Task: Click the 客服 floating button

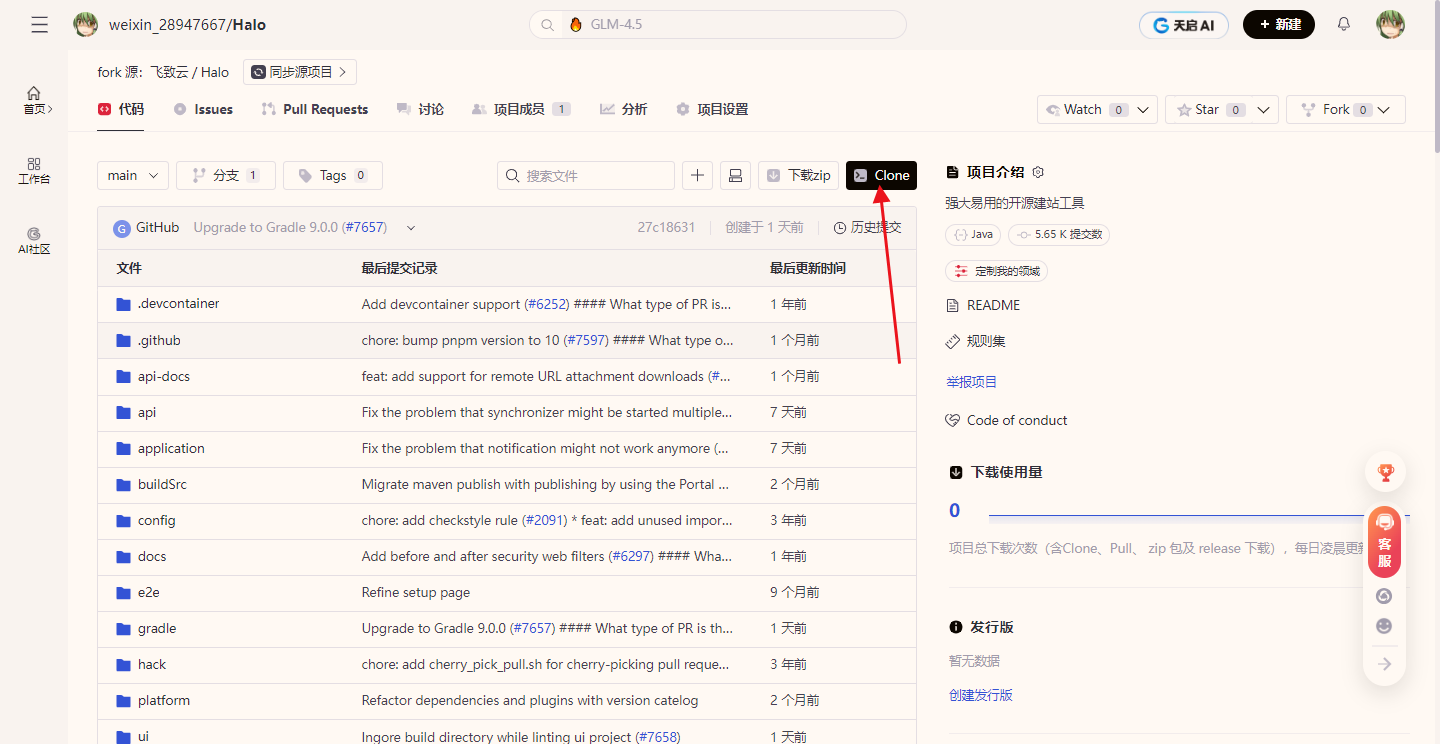Action: (x=1384, y=542)
